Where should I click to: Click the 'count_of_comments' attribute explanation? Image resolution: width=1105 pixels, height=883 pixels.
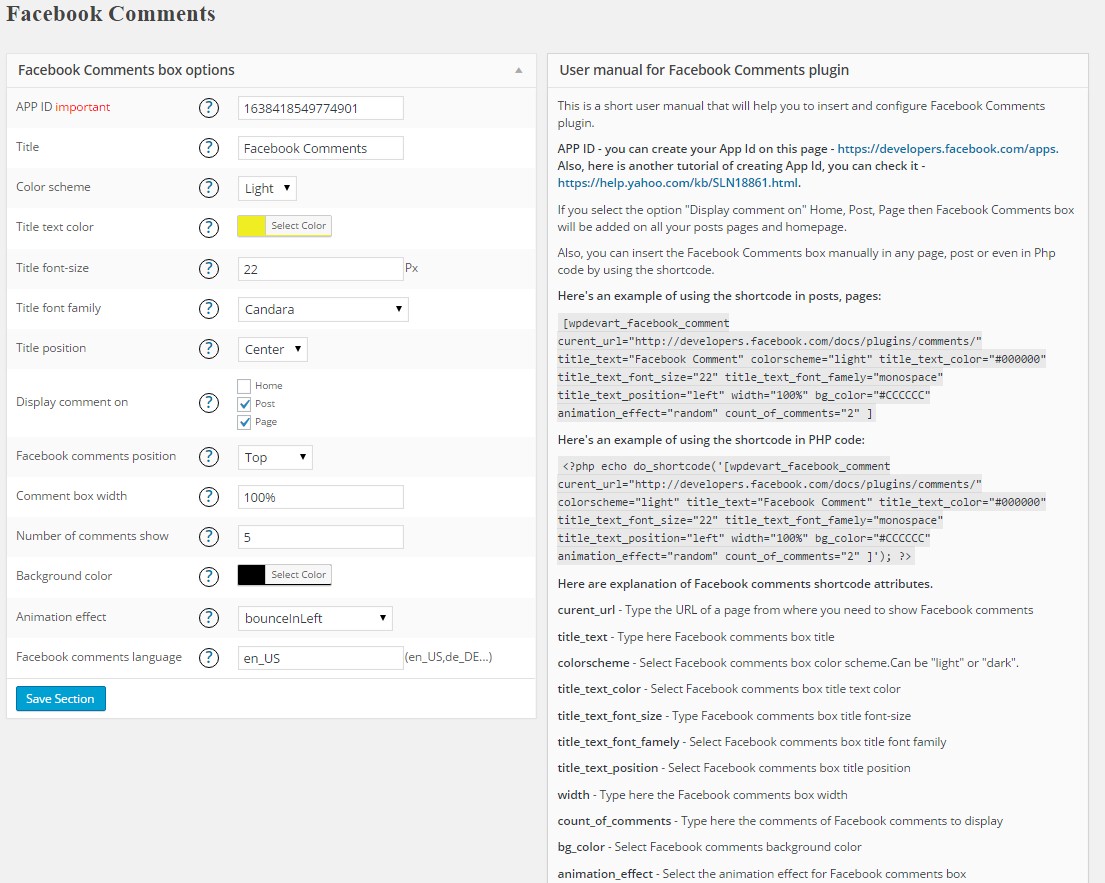click(780, 821)
